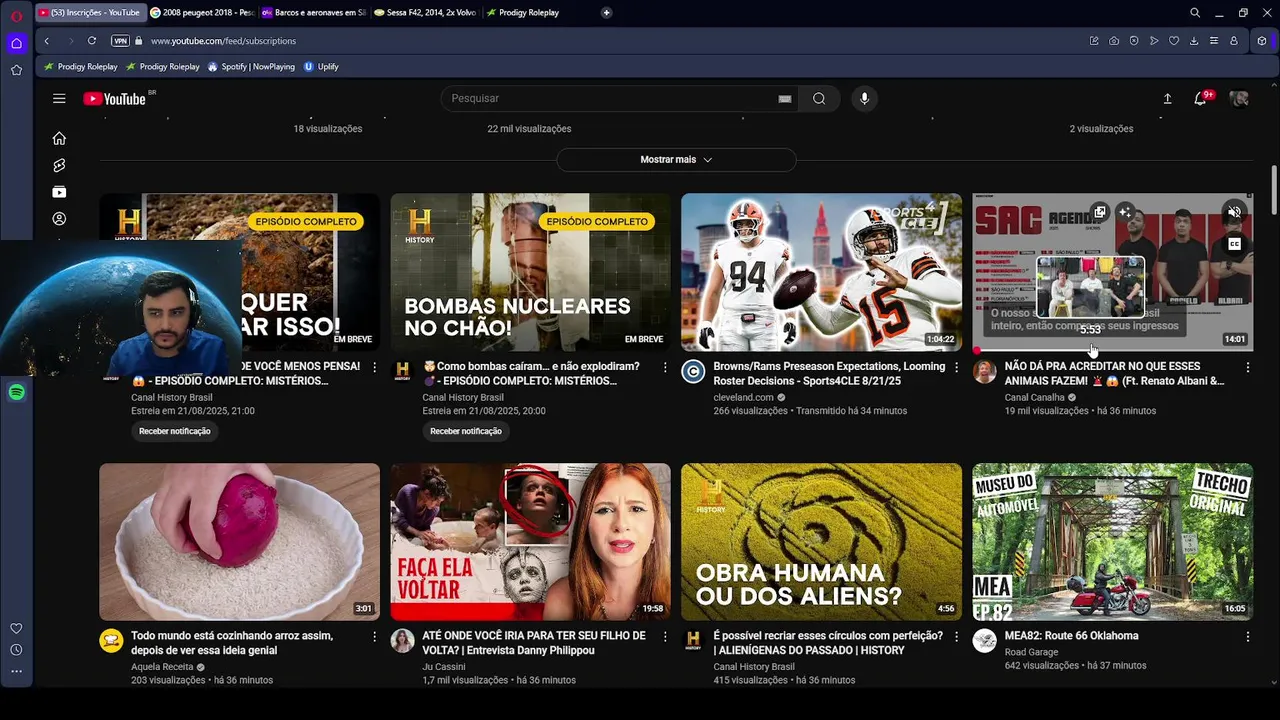Click the page vertical scrollbar thumb

point(1274,188)
